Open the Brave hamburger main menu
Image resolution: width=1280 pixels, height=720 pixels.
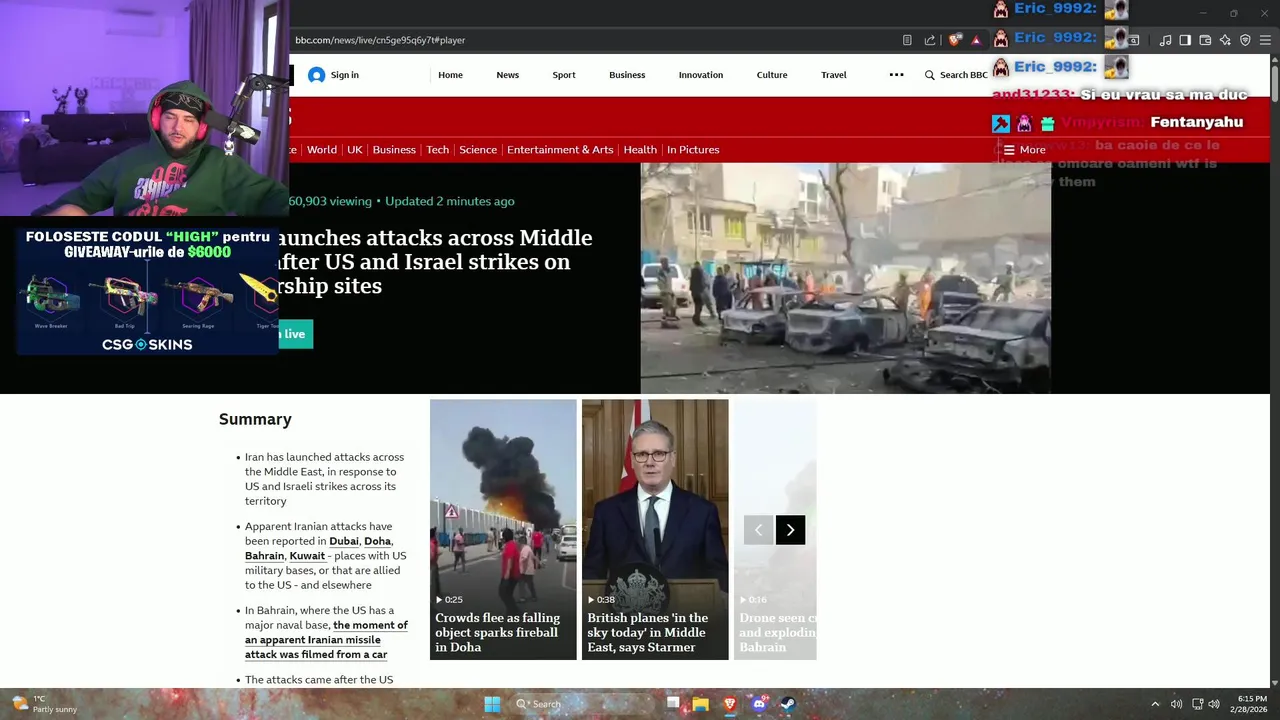pyautogui.click(x=1265, y=40)
